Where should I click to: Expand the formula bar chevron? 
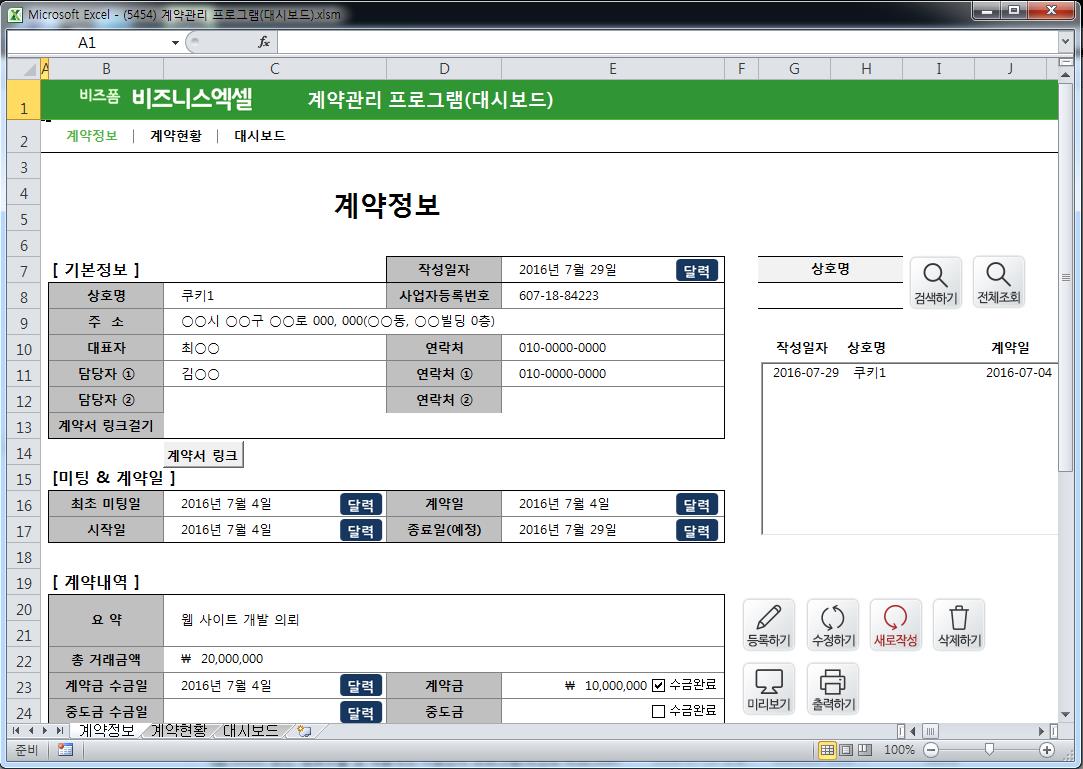(1066, 42)
